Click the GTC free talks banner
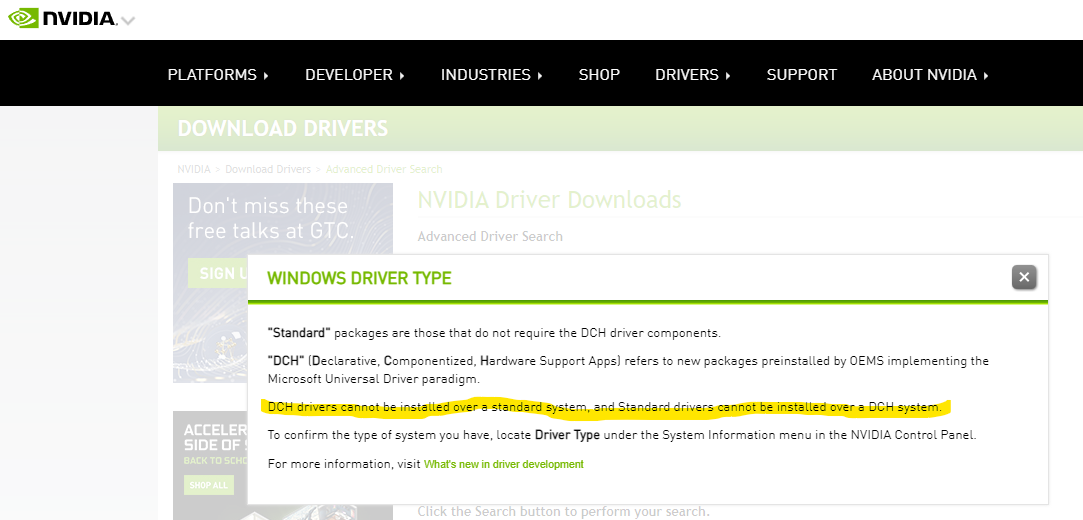This screenshot has width=1083, height=520. click(x=282, y=283)
